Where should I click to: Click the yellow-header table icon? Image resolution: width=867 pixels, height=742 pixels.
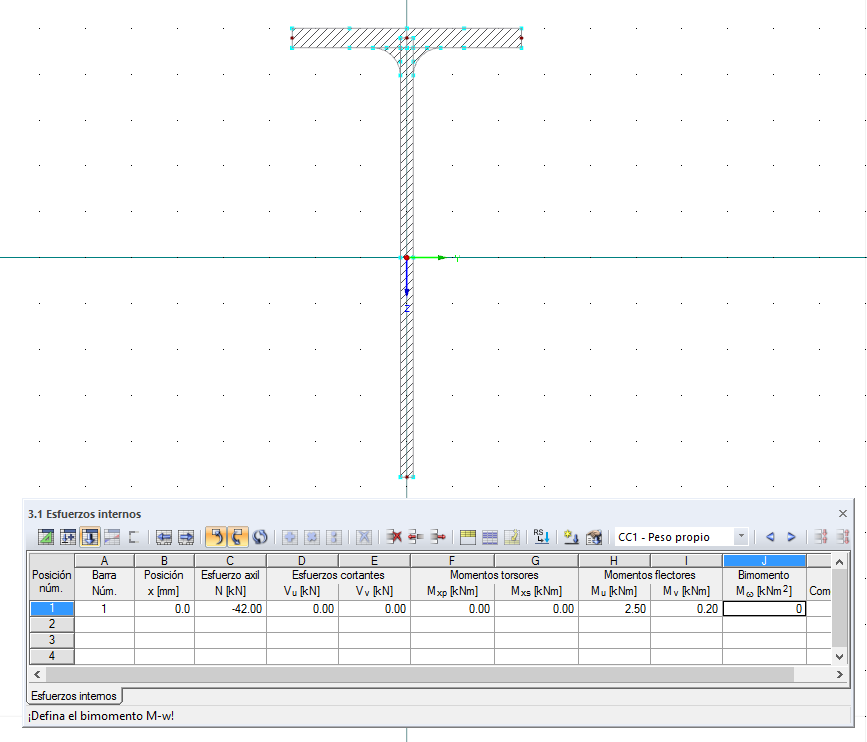(x=468, y=537)
